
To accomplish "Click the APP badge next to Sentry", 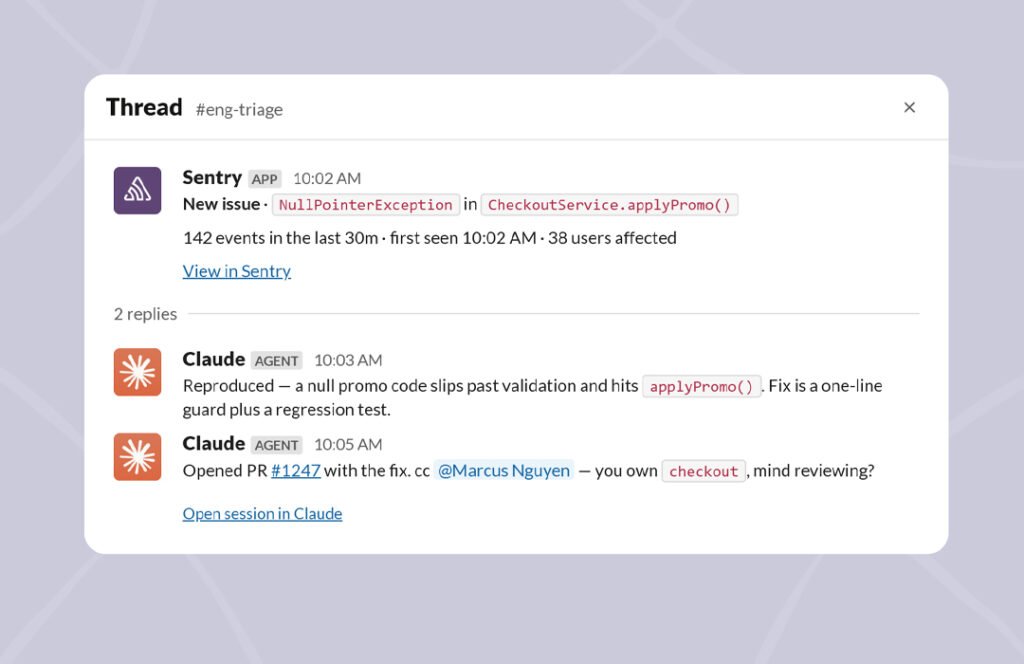I will tap(264, 179).
